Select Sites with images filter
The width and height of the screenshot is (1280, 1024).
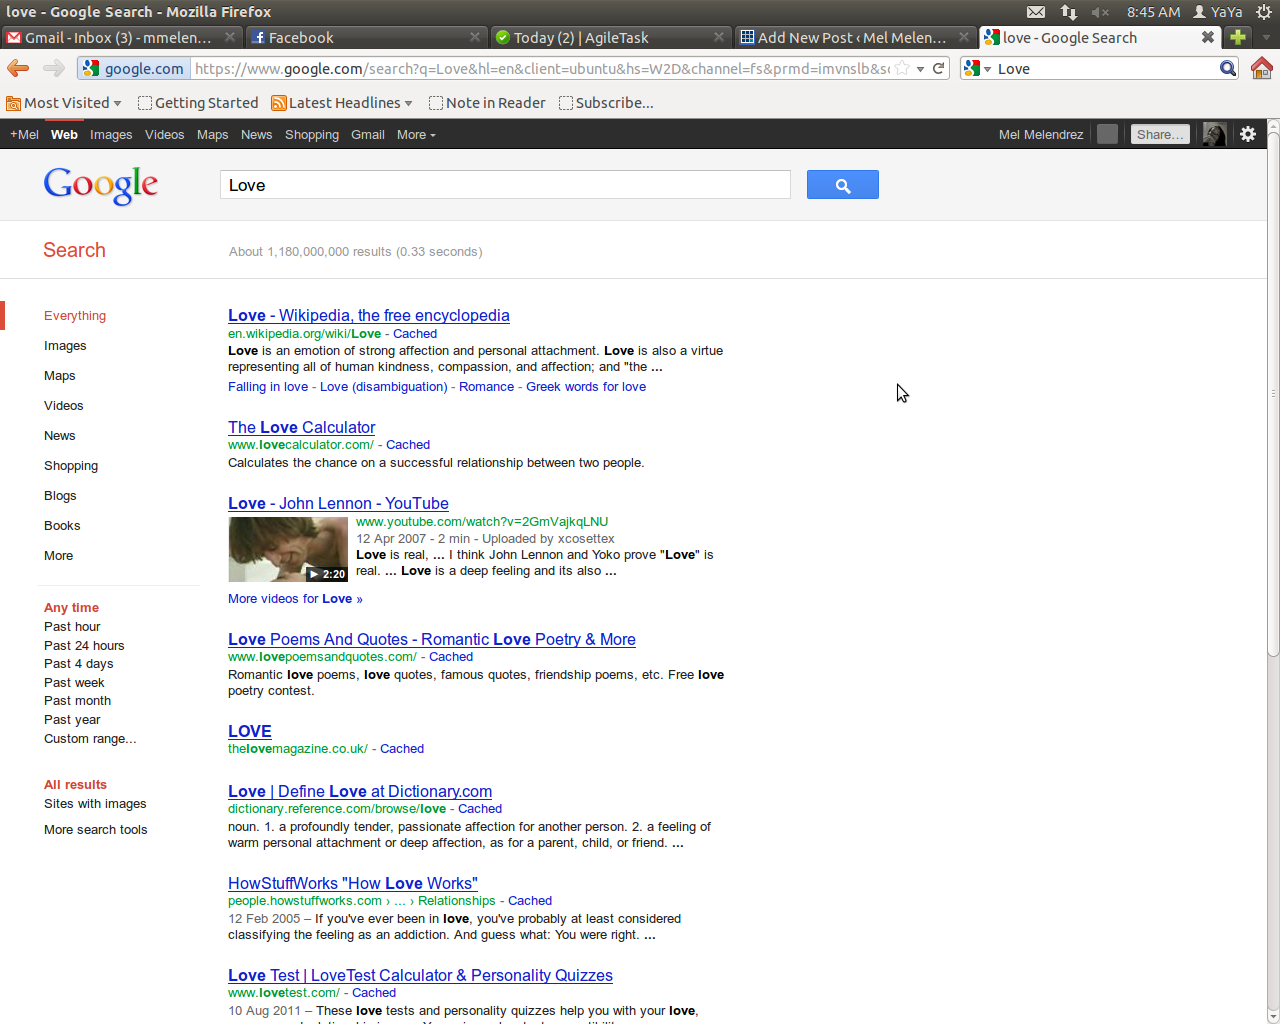click(x=95, y=803)
